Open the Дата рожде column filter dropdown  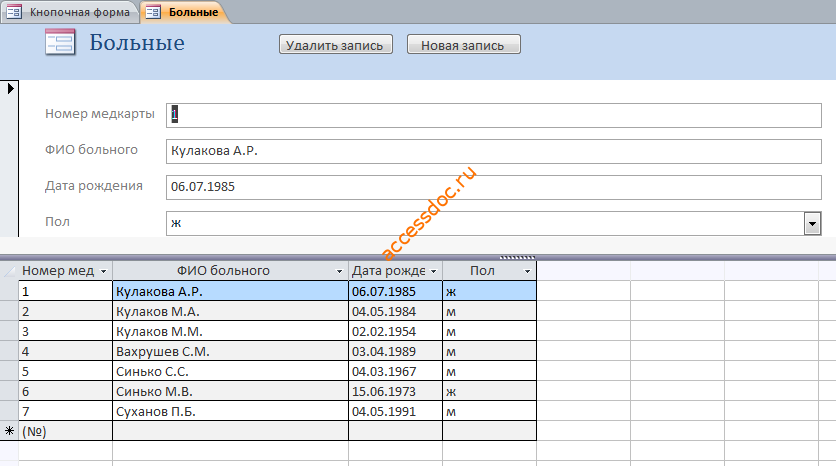click(433, 271)
